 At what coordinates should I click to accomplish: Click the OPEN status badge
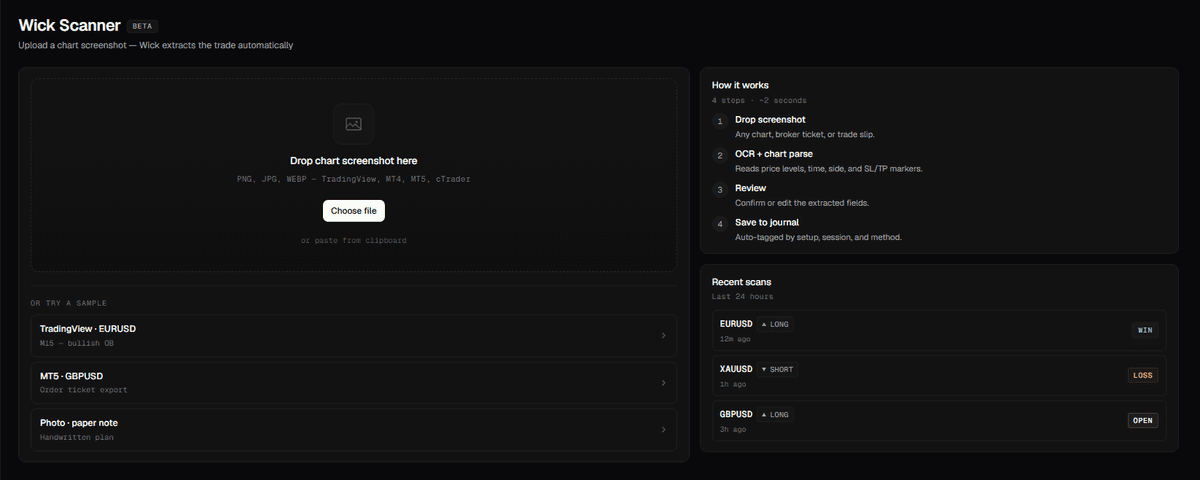pyautogui.click(x=1142, y=420)
